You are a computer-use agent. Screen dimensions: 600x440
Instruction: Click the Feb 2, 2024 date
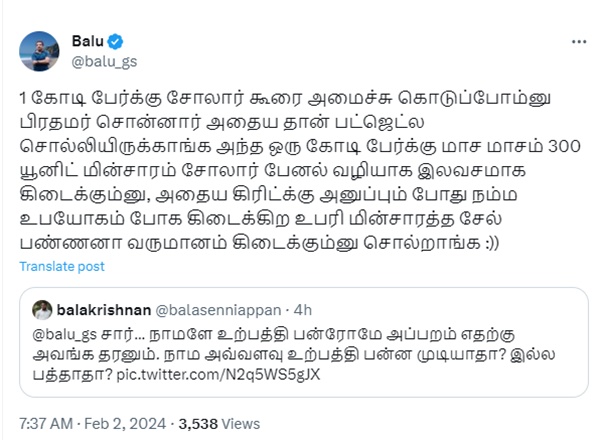[129, 421]
